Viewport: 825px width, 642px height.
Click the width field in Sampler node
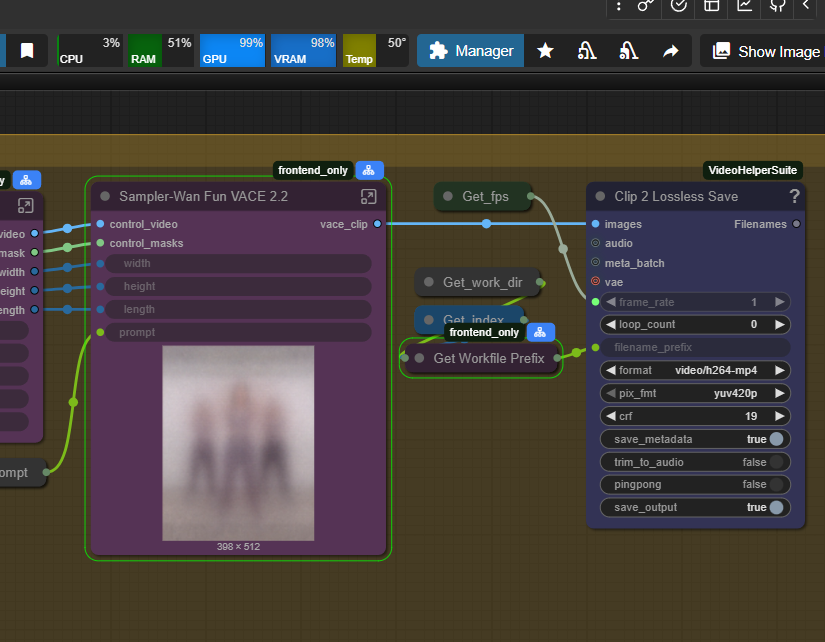point(238,263)
